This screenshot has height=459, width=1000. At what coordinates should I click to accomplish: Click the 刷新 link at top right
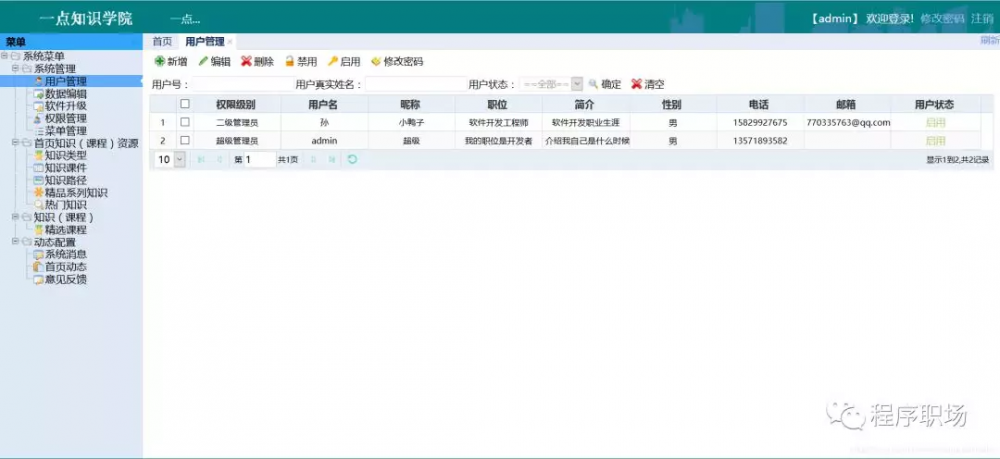click(x=990, y=40)
